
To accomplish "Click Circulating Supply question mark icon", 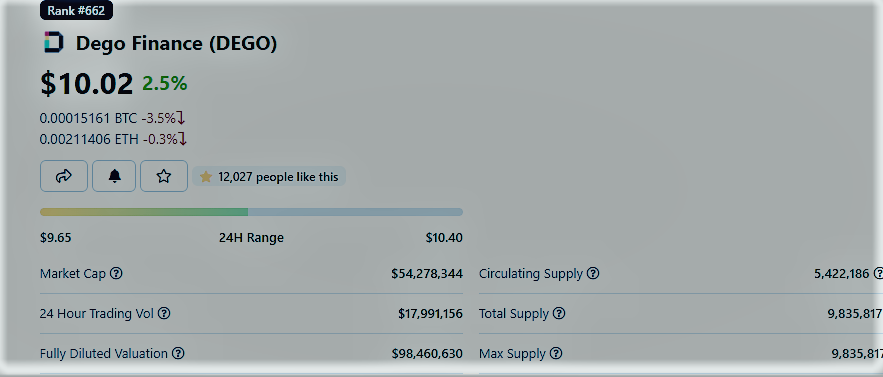I will coord(593,273).
